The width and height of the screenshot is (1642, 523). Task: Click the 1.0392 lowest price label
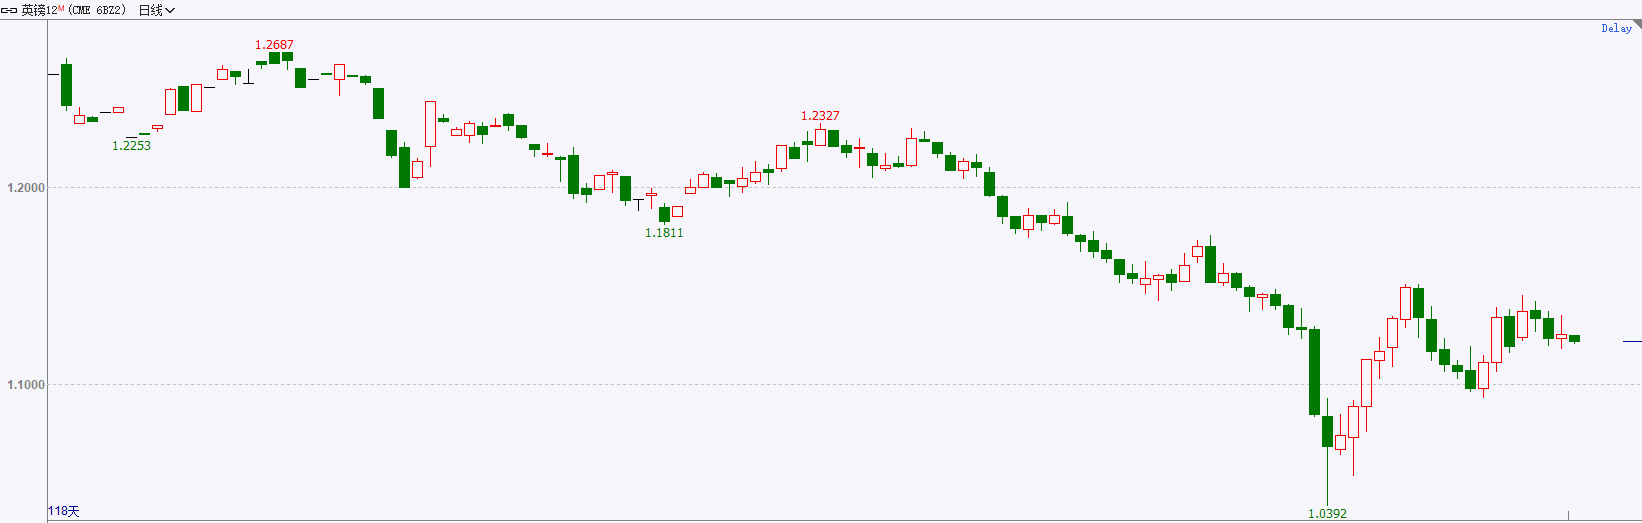coord(1327,514)
